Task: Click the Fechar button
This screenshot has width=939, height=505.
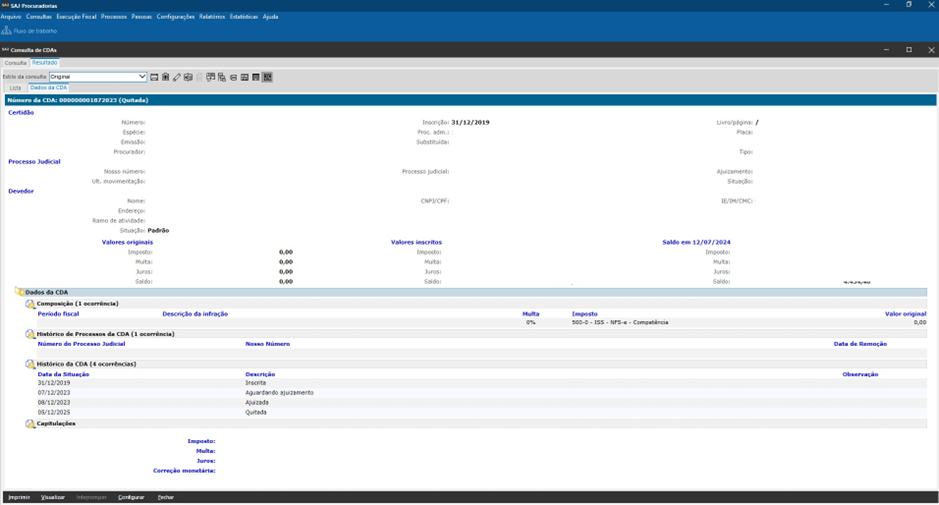Action: [x=166, y=497]
